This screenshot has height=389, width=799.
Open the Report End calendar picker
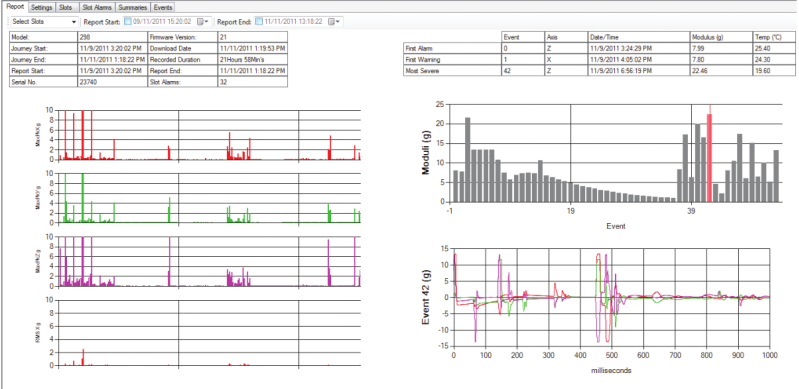[x=334, y=22]
